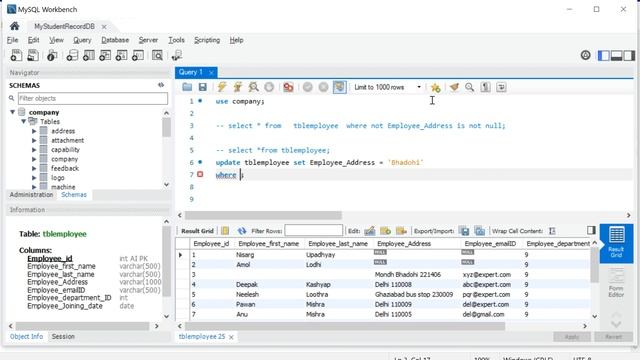Viewport: 640px width, 360px height.
Task: Click the Revert button
Action: 613,337
